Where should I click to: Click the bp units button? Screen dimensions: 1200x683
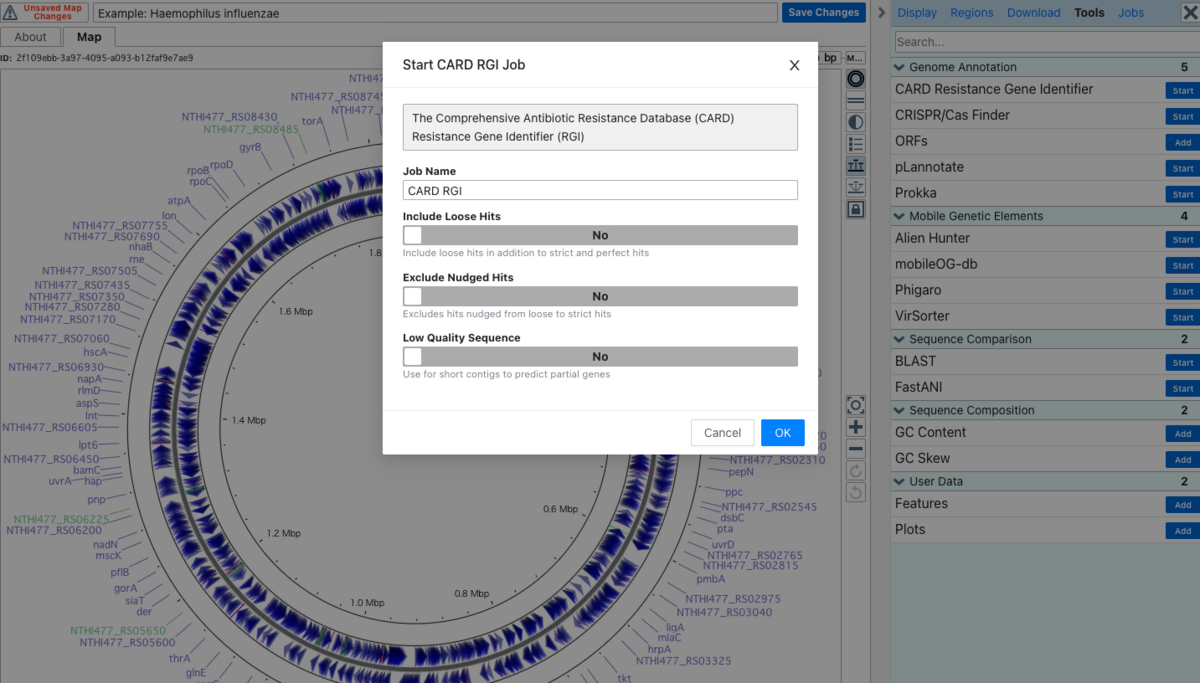click(x=830, y=58)
